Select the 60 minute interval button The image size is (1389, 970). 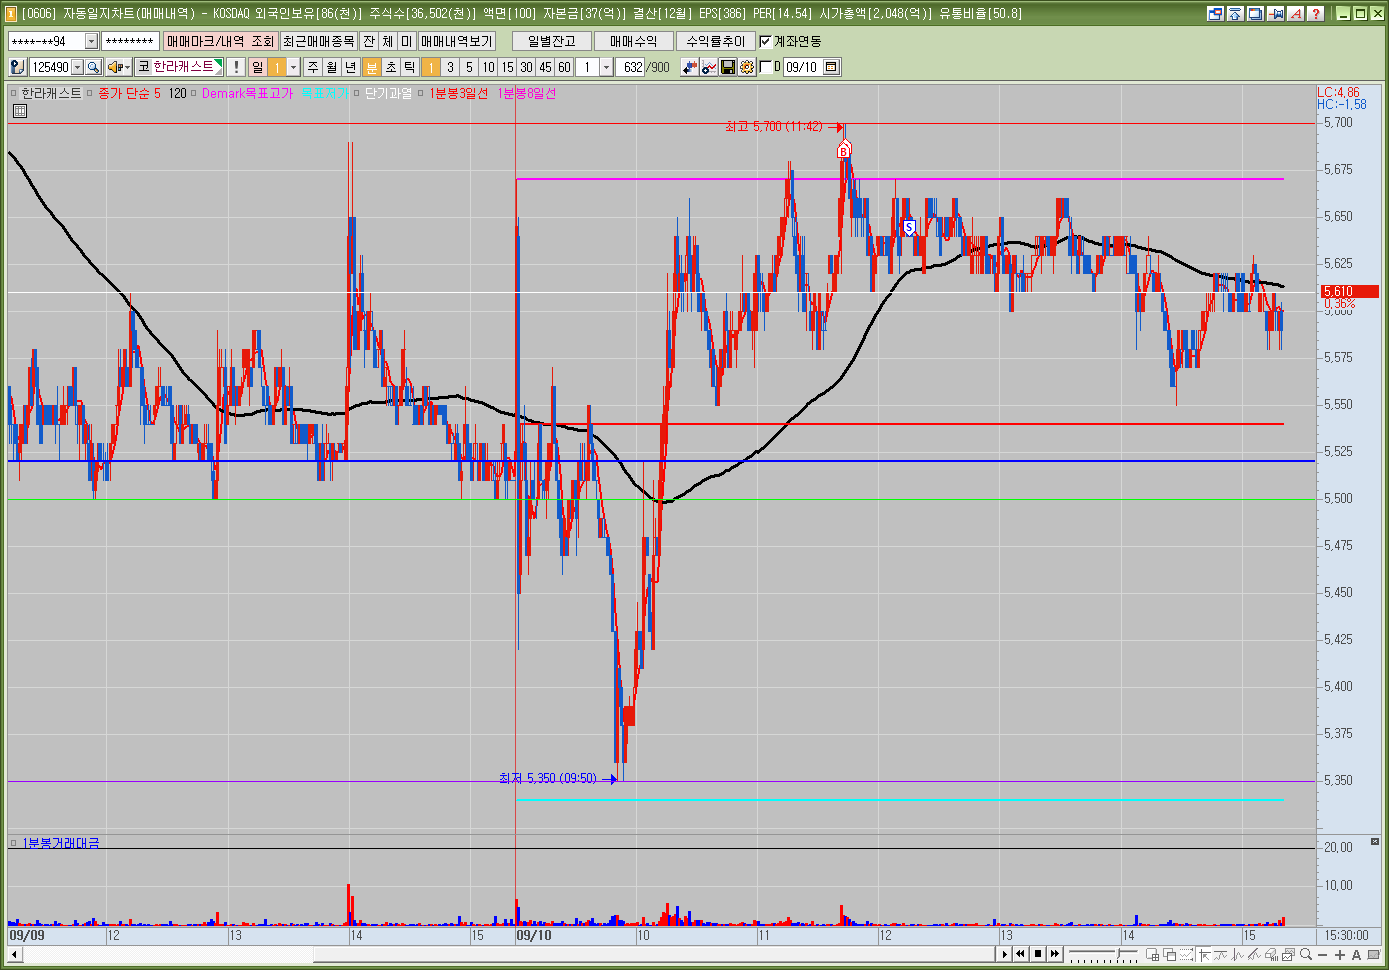(x=564, y=67)
